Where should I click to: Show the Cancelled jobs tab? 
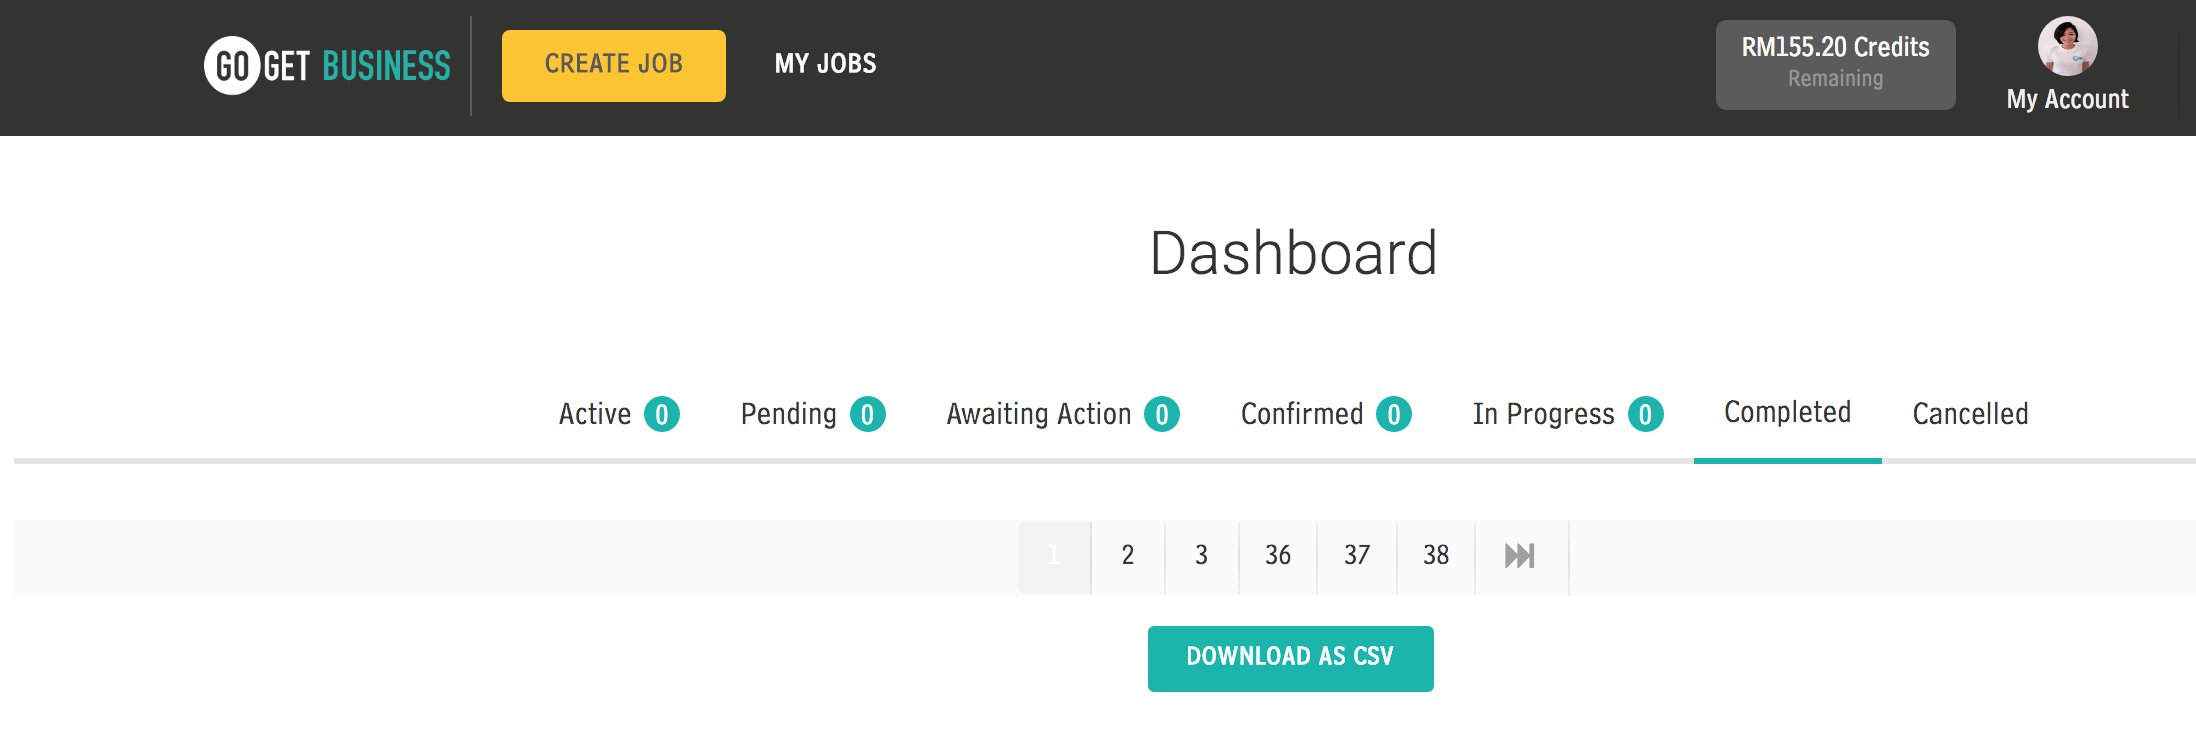(1970, 414)
